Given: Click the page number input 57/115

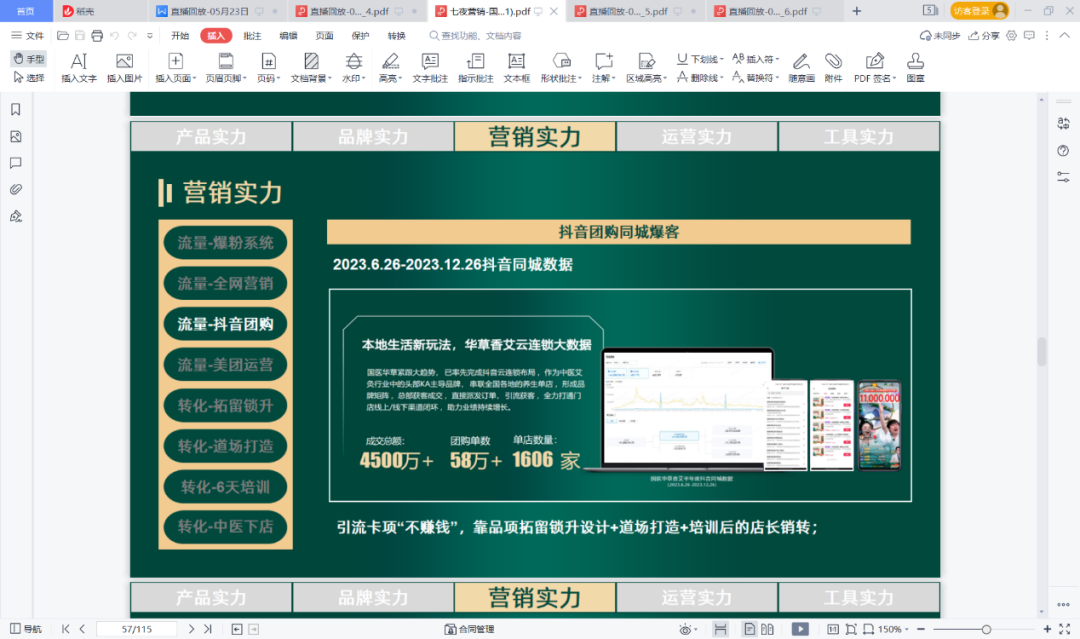Looking at the screenshot, I should coord(136,629).
